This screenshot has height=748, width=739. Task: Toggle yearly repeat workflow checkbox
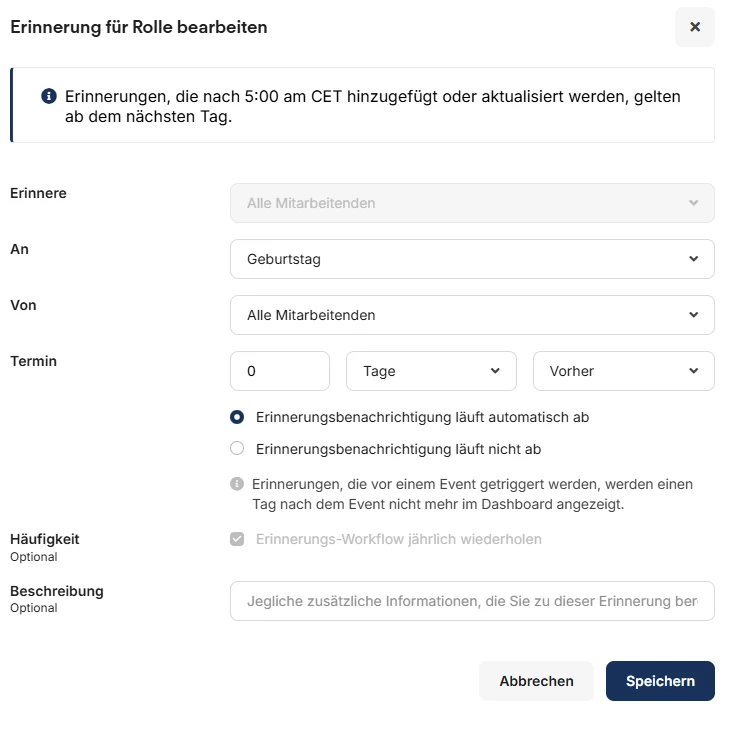click(x=237, y=539)
